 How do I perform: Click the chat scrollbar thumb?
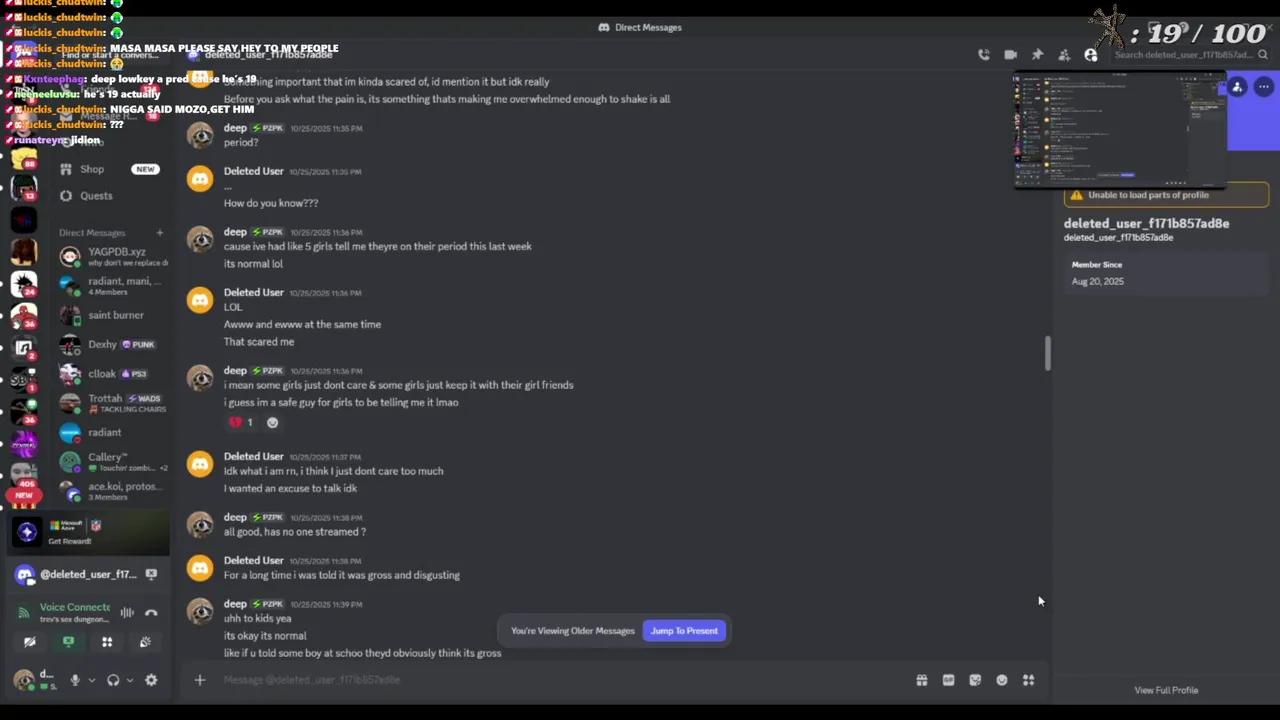point(1047,353)
